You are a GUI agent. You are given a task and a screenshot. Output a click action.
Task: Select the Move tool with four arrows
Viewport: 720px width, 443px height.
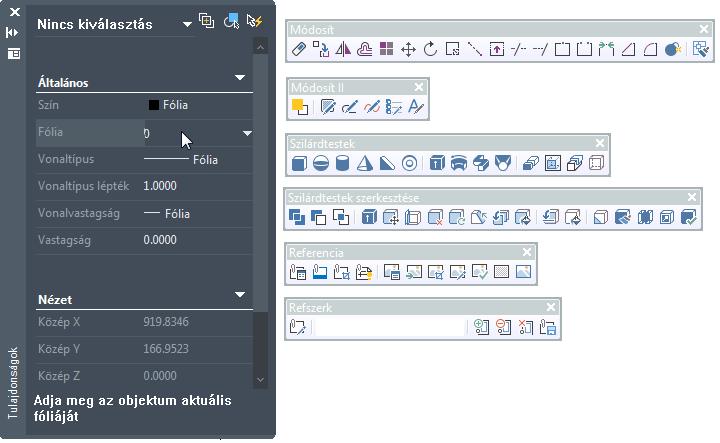[408, 49]
